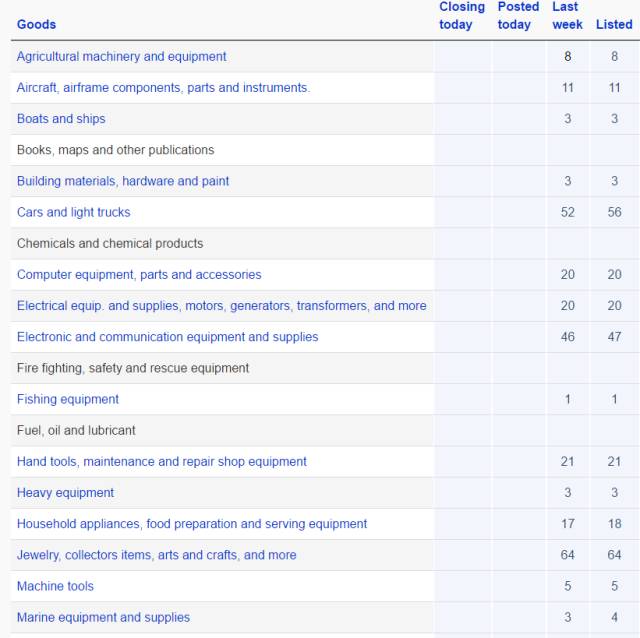The image size is (640, 638).
Task: Click Last week value 52 for Cars
Action: click(x=567, y=212)
